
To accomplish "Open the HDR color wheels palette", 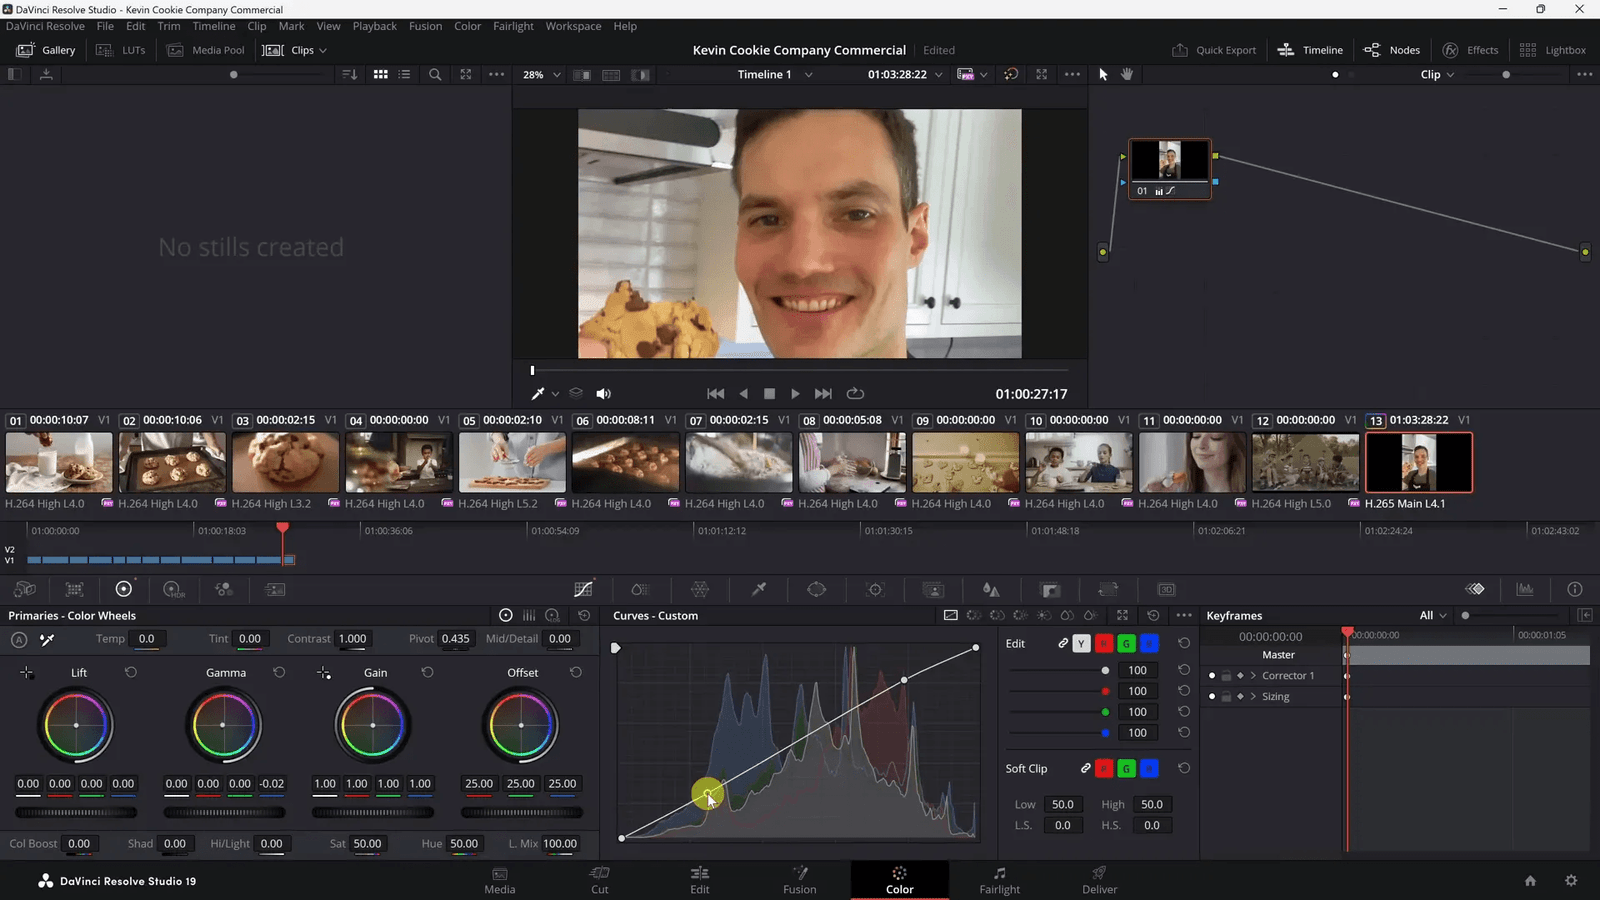I will (174, 590).
